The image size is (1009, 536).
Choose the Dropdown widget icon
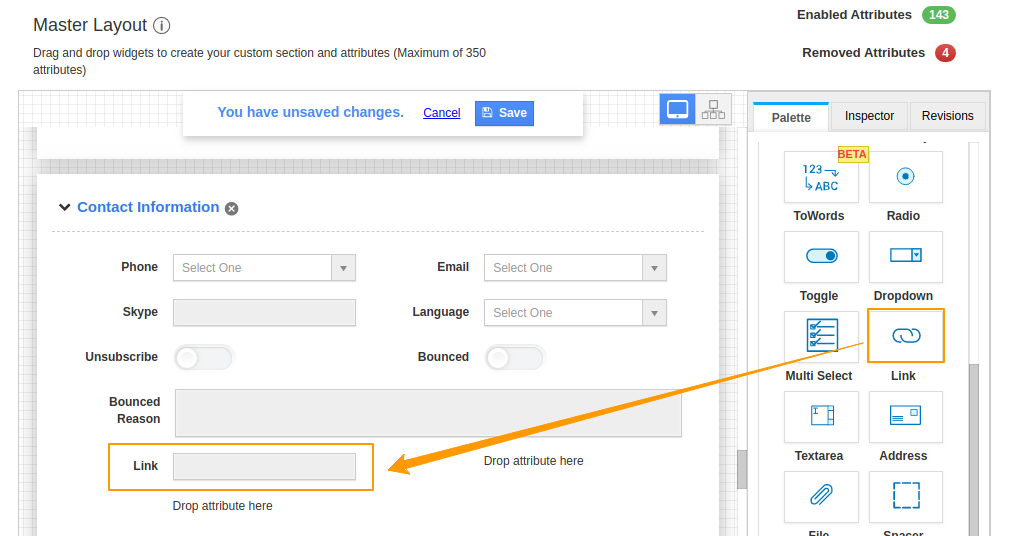tap(905, 257)
